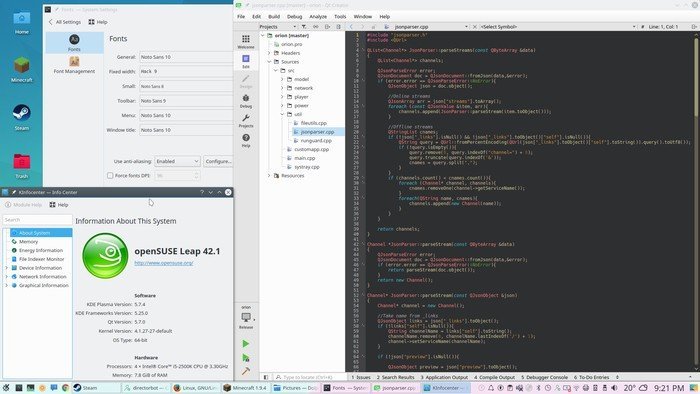Close jsonparser.cpp document with X icon
This screenshot has height=394, width=700.
pyautogui.click(x=475, y=27)
